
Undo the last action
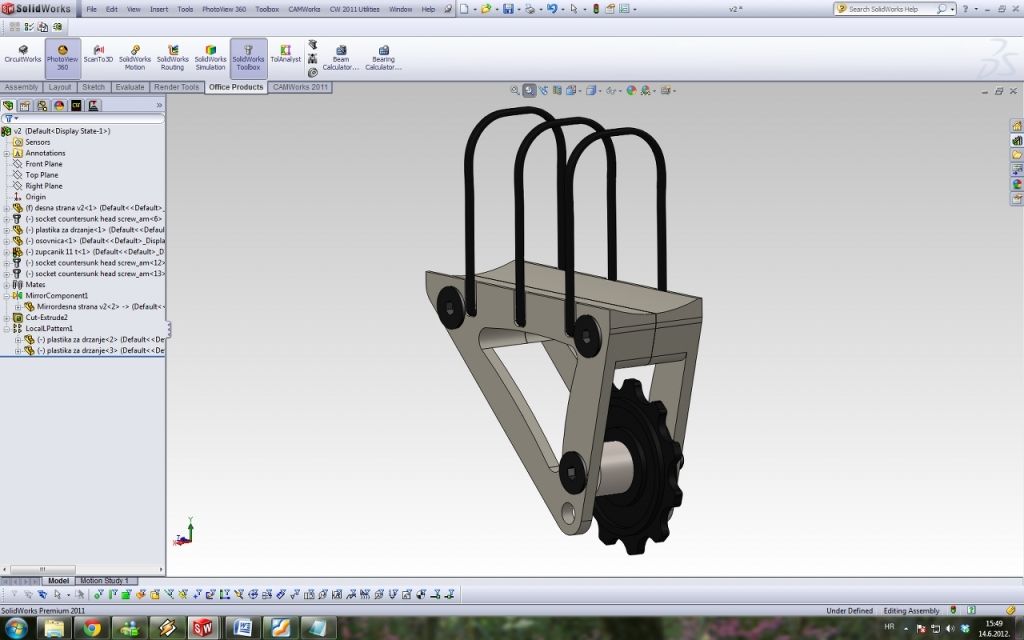click(x=552, y=9)
